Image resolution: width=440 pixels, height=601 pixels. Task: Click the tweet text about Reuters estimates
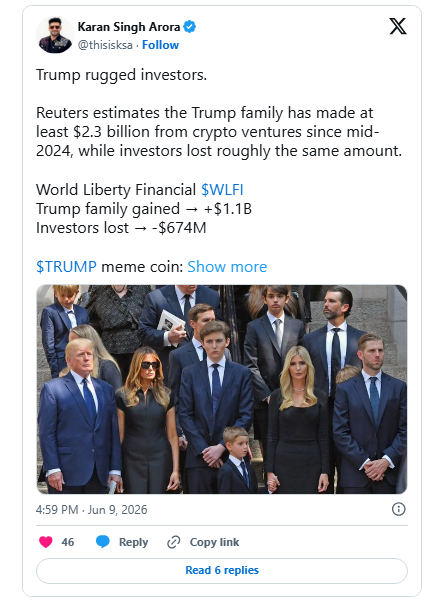(x=219, y=132)
